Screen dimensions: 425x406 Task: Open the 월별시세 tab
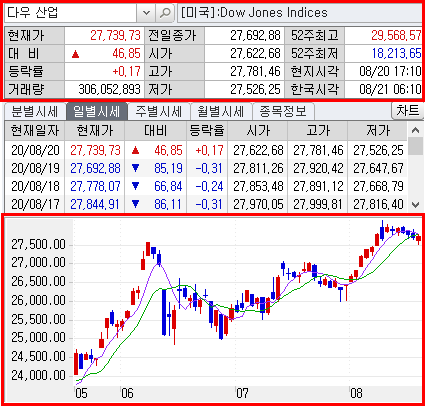tap(221, 112)
